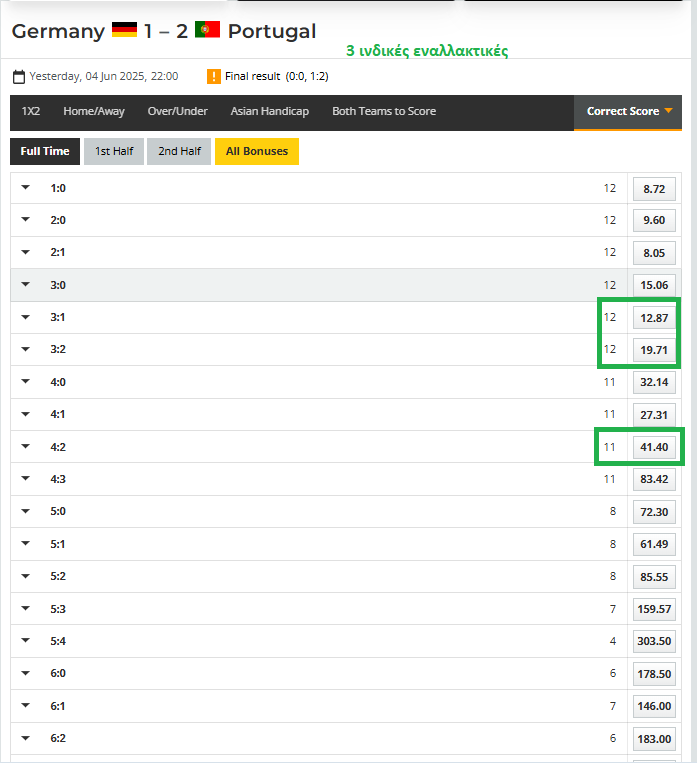Screen dimensions: 697x763
Task: Click the orange Final result warning icon
Action: pyautogui.click(x=213, y=76)
